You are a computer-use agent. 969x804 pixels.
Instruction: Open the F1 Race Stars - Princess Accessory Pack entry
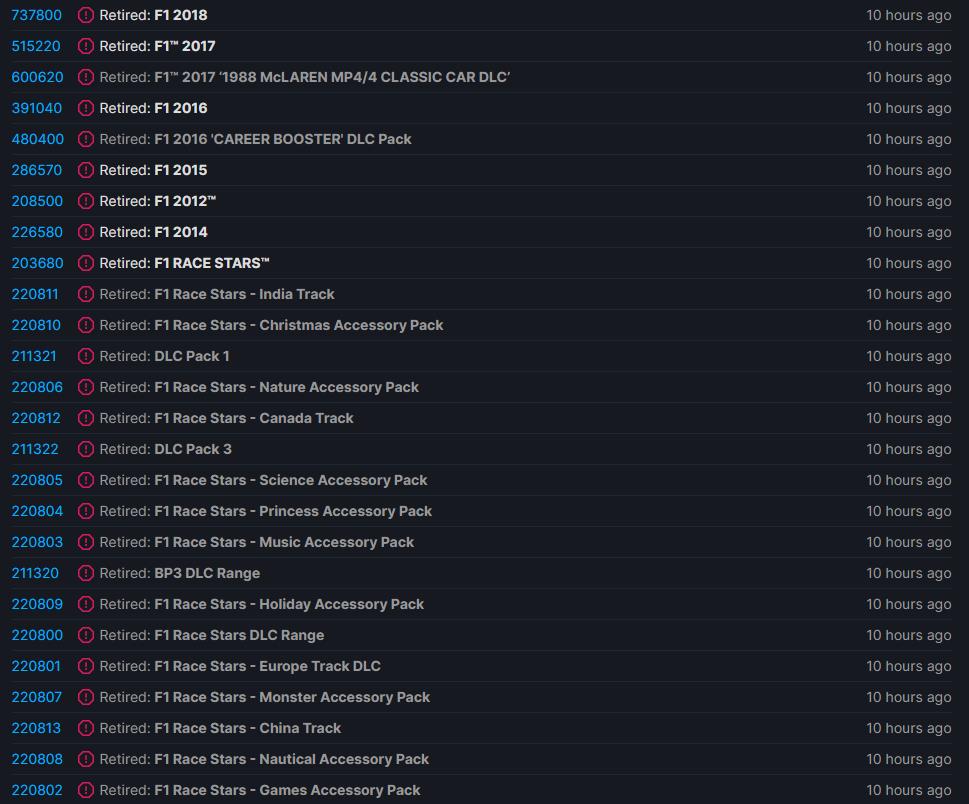(x=292, y=511)
